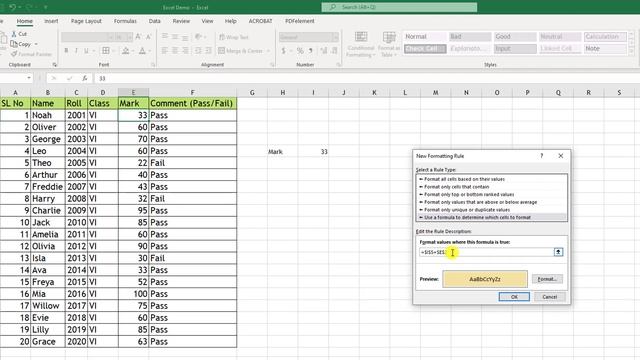The image size is (640, 360).
Task: Click Increase Indent icon
Action: 208,51
